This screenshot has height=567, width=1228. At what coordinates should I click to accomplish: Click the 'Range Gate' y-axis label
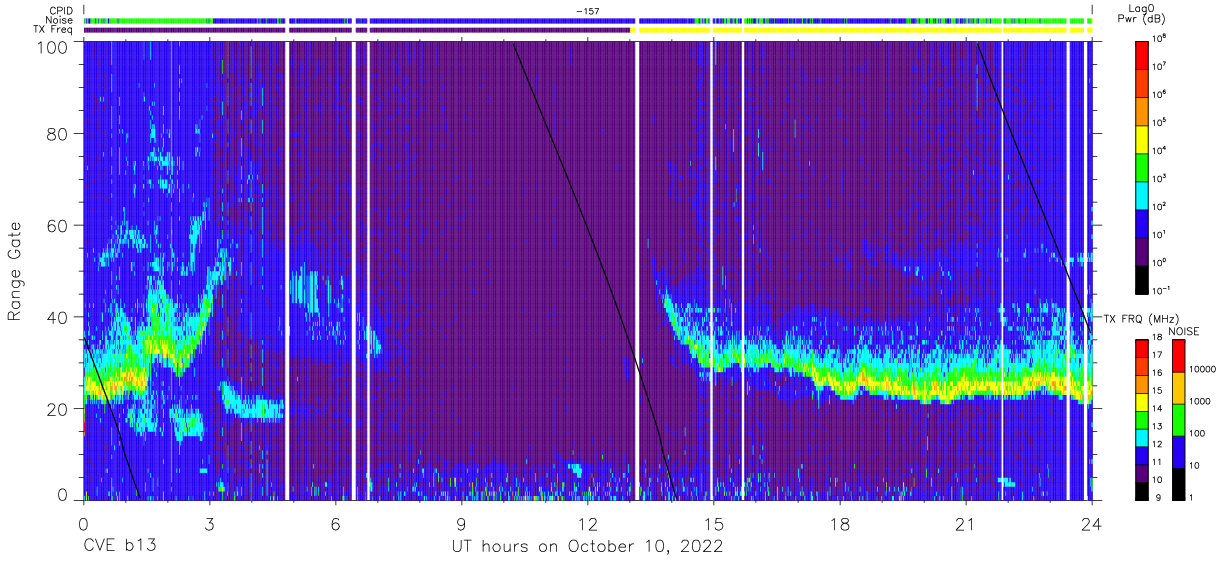coord(15,272)
